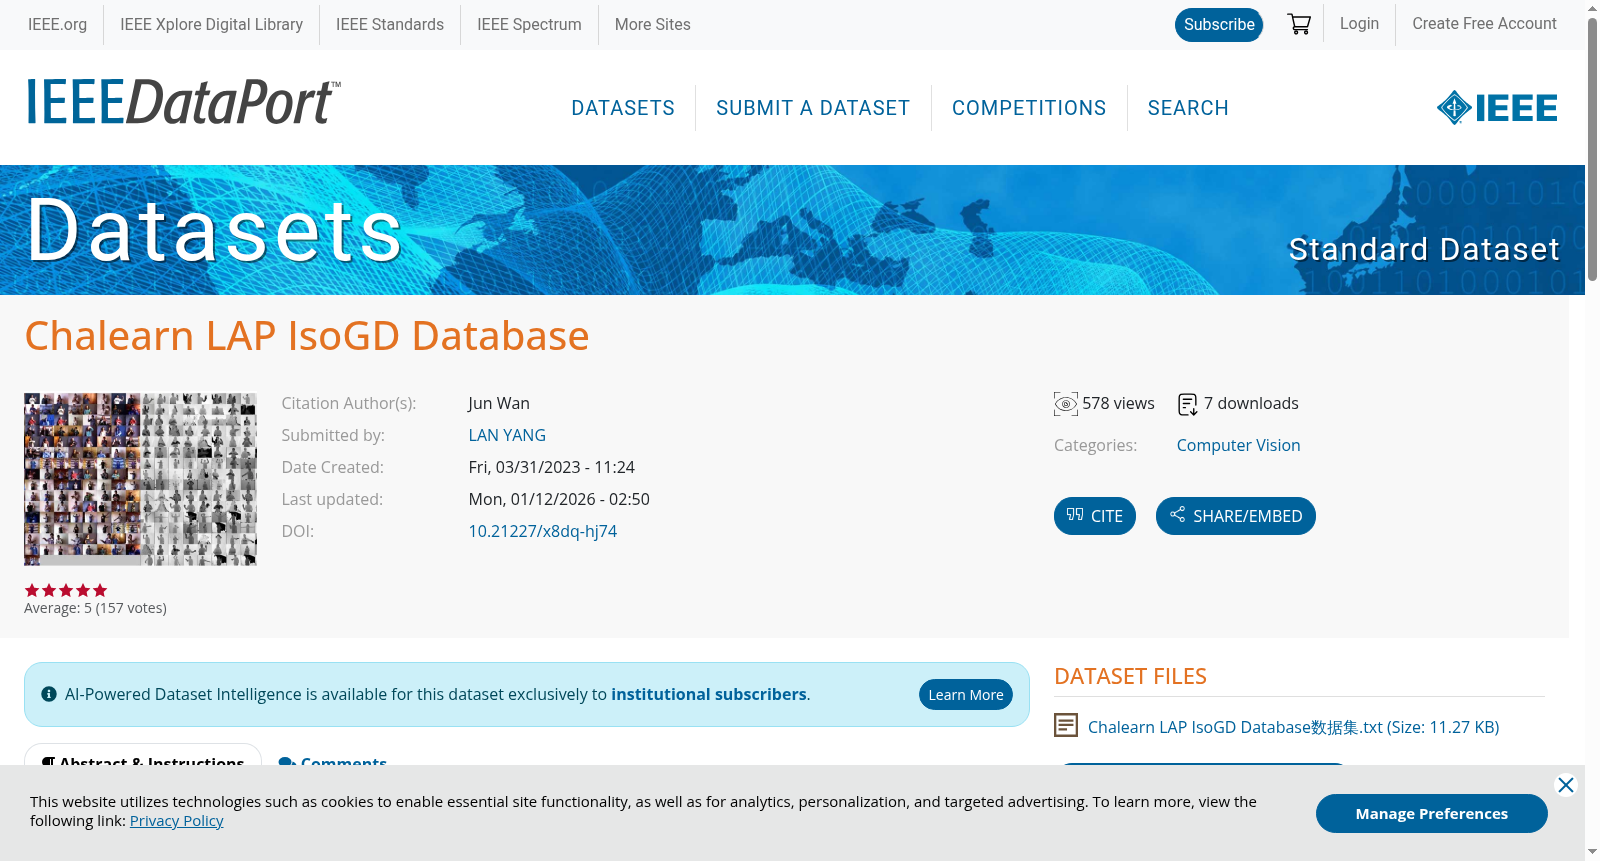Click the Average: 5 (157 votes) text
The width and height of the screenshot is (1600, 861).
[96, 608]
